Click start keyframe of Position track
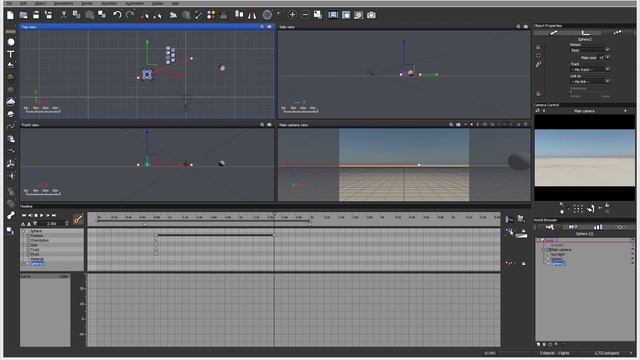This screenshot has width=640, height=360. (156, 235)
